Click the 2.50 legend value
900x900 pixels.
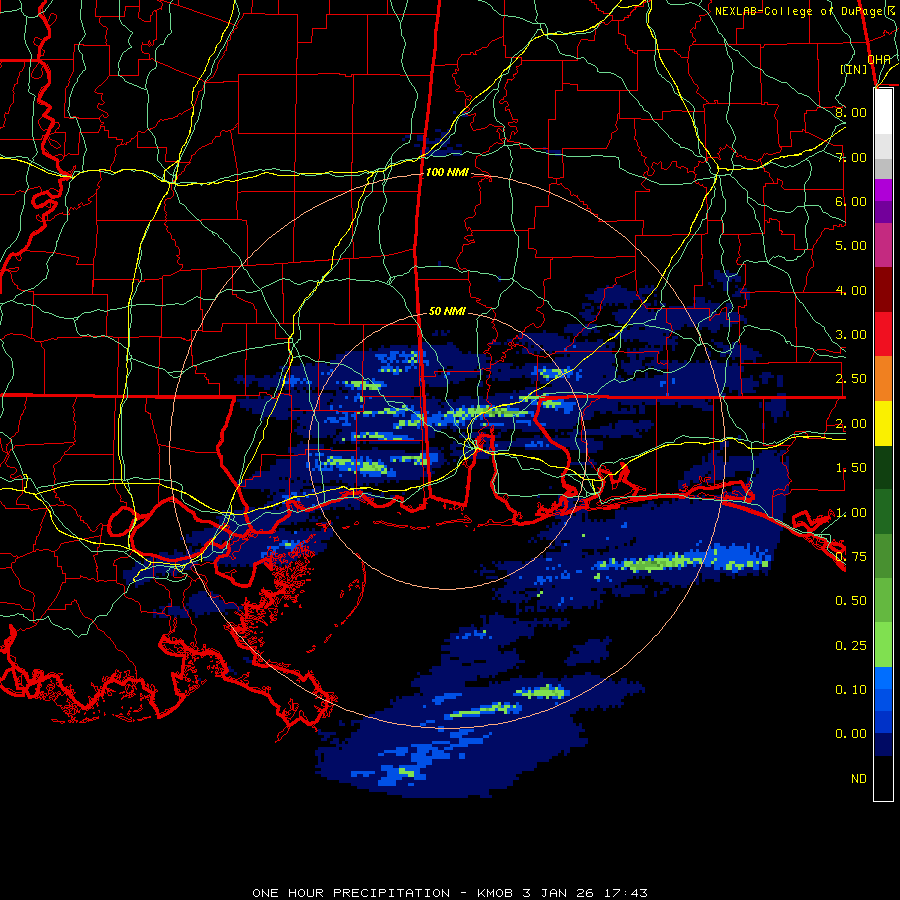coord(851,379)
